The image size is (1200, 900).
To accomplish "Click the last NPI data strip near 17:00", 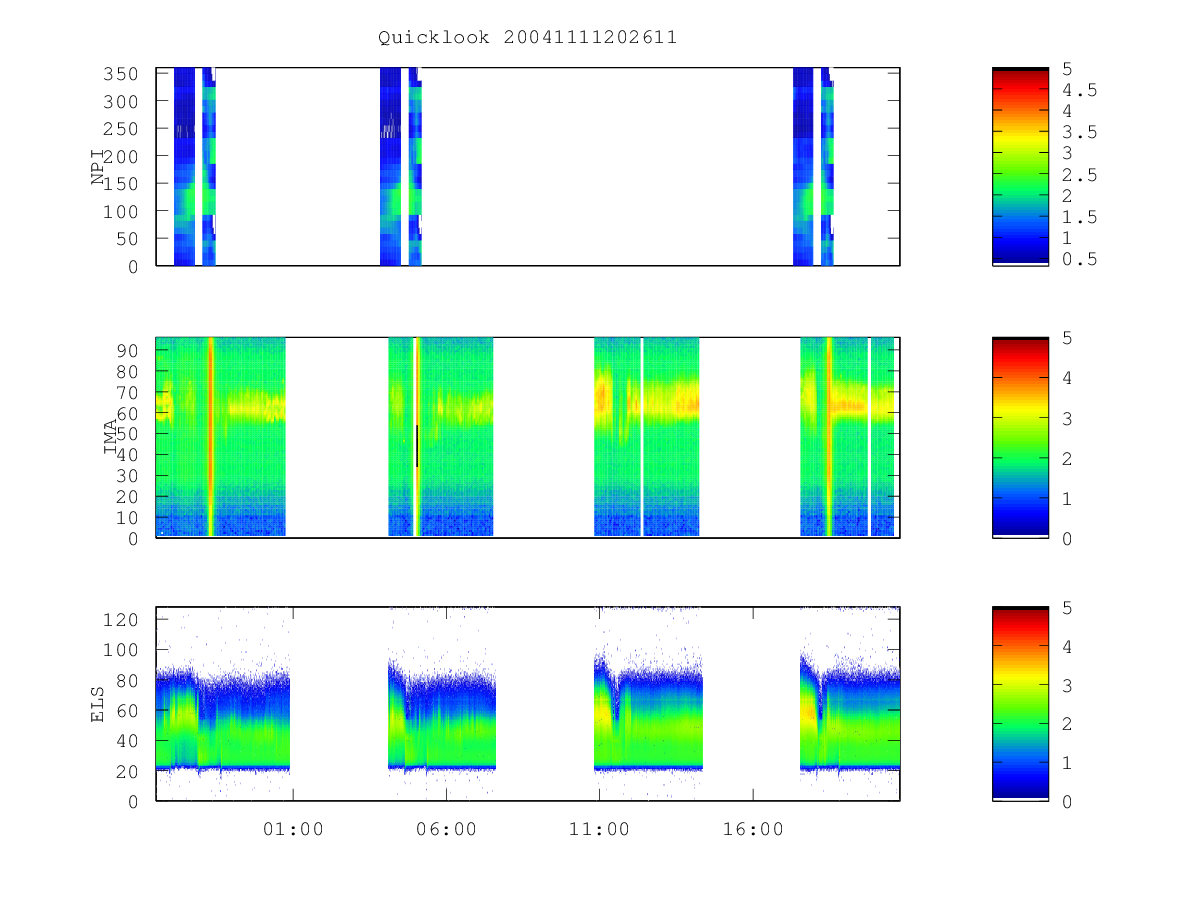I will point(828,167).
